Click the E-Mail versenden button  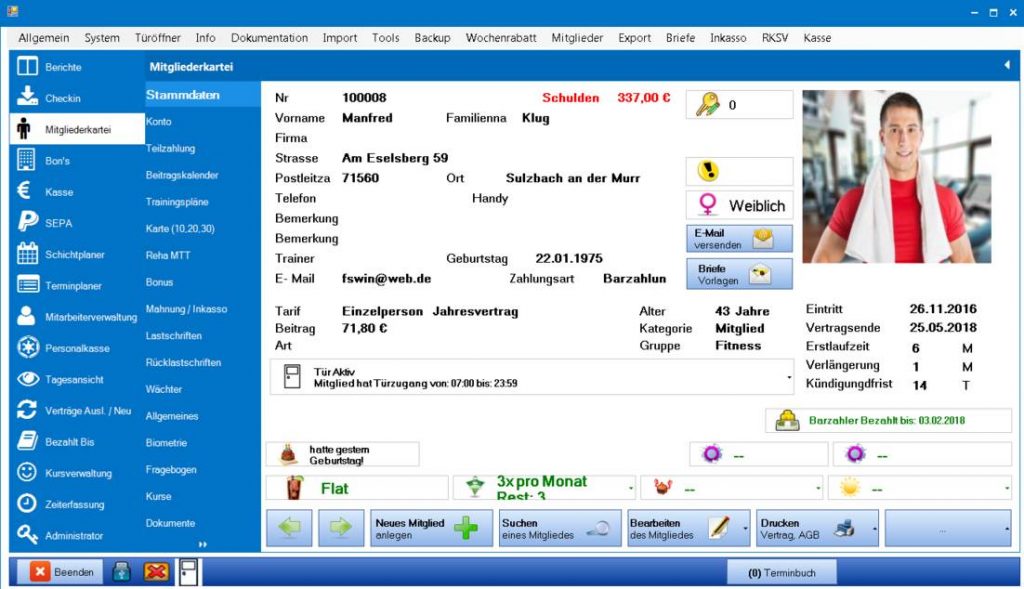739,238
